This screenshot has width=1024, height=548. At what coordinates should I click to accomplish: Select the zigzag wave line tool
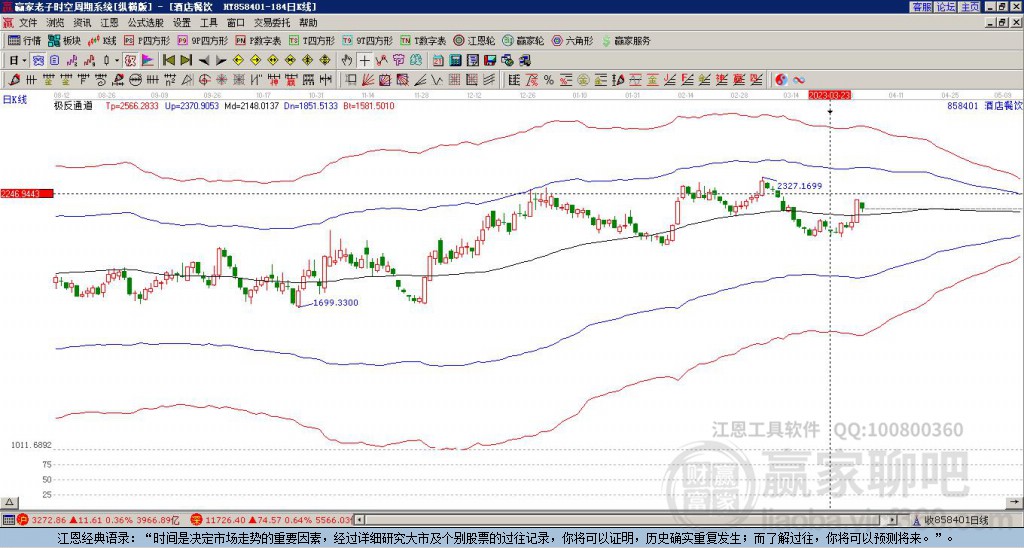[x=436, y=80]
